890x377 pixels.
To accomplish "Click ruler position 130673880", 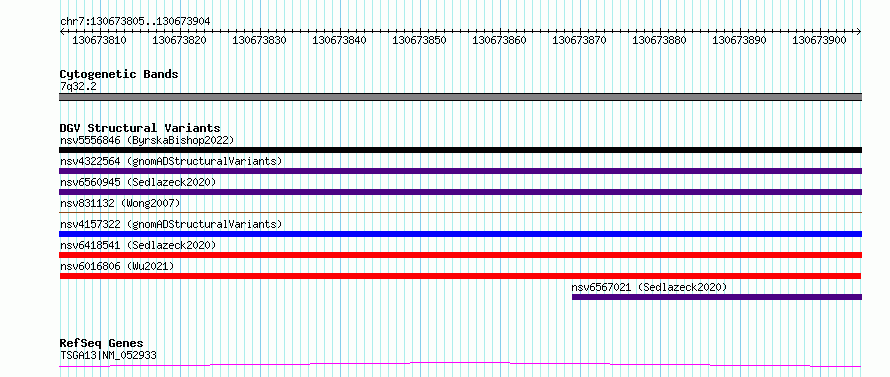I will [x=660, y=40].
